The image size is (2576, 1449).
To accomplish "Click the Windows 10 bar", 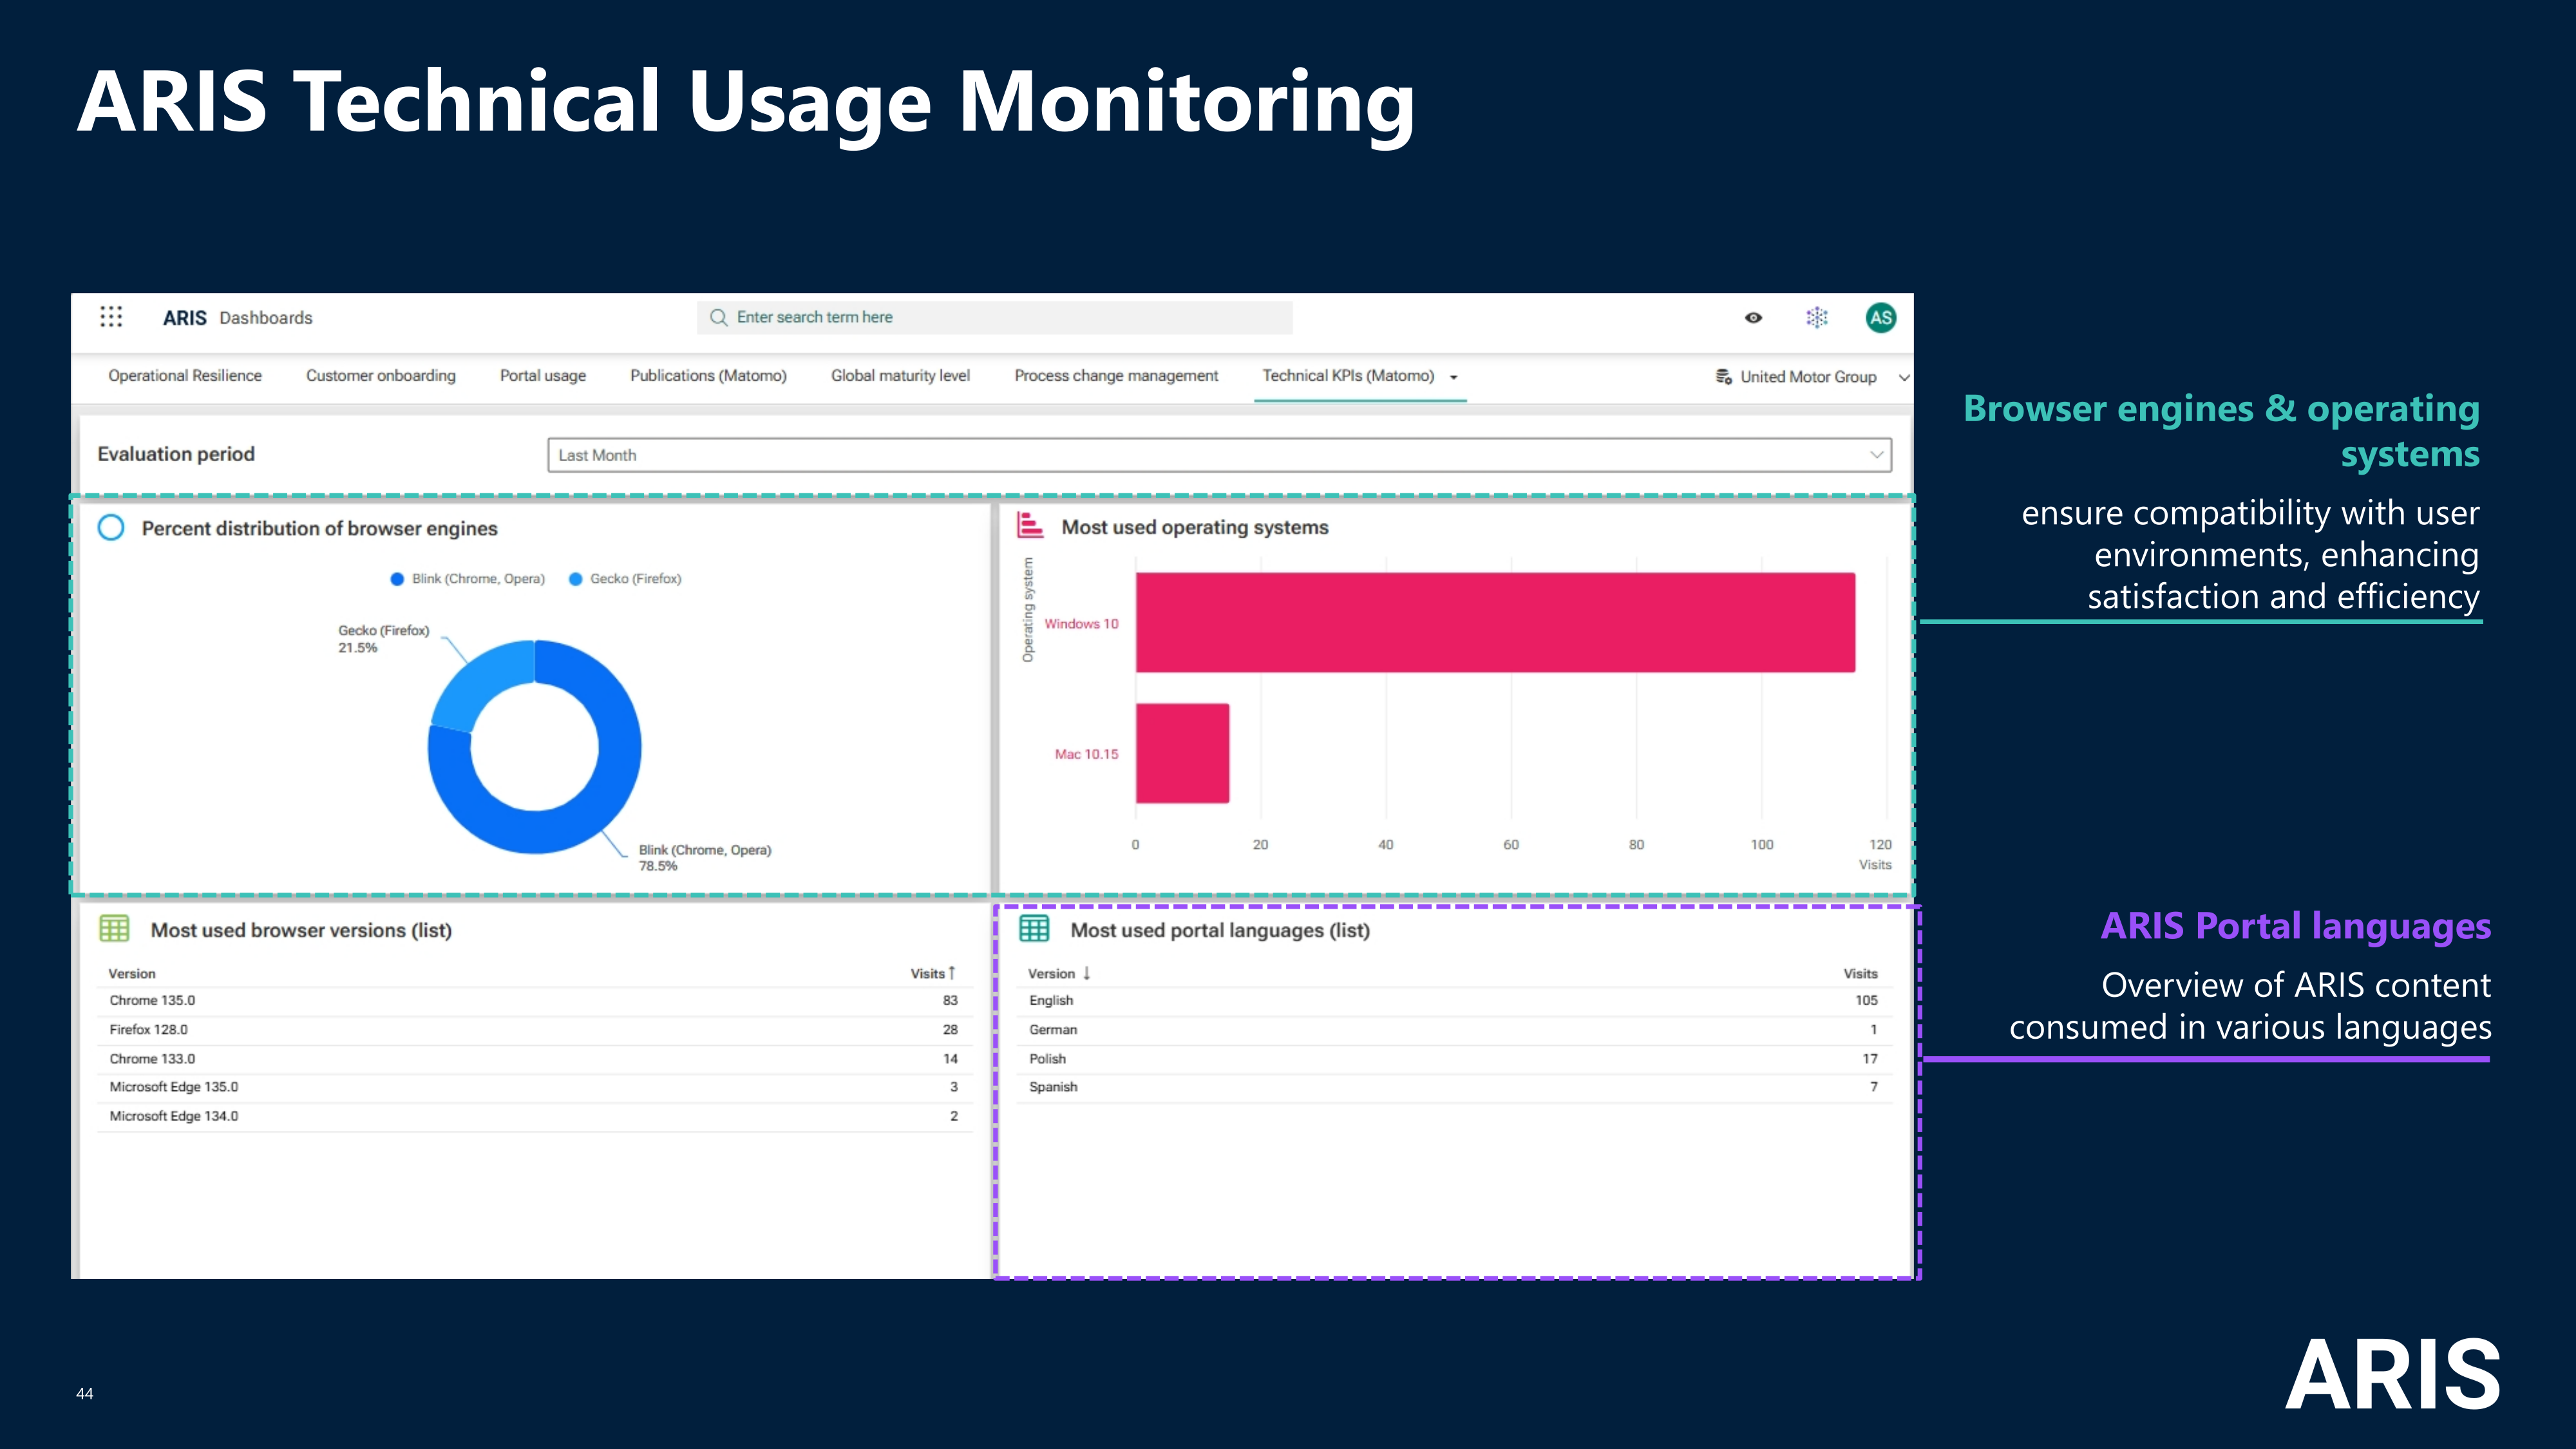I will point(1495,622).
